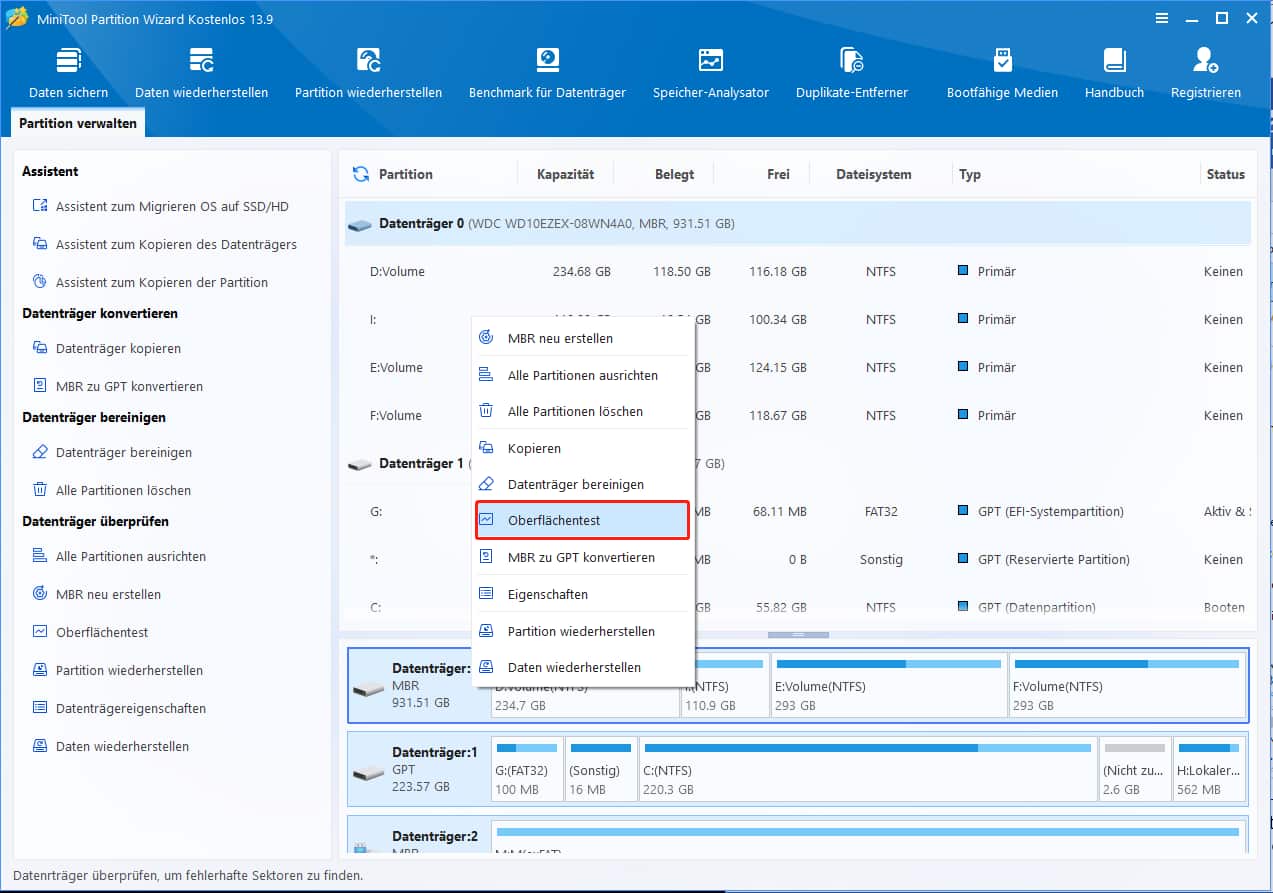Open the Handbuch
The width and height of the screenshot is (1273, 893).
[x=1114, y=73]
